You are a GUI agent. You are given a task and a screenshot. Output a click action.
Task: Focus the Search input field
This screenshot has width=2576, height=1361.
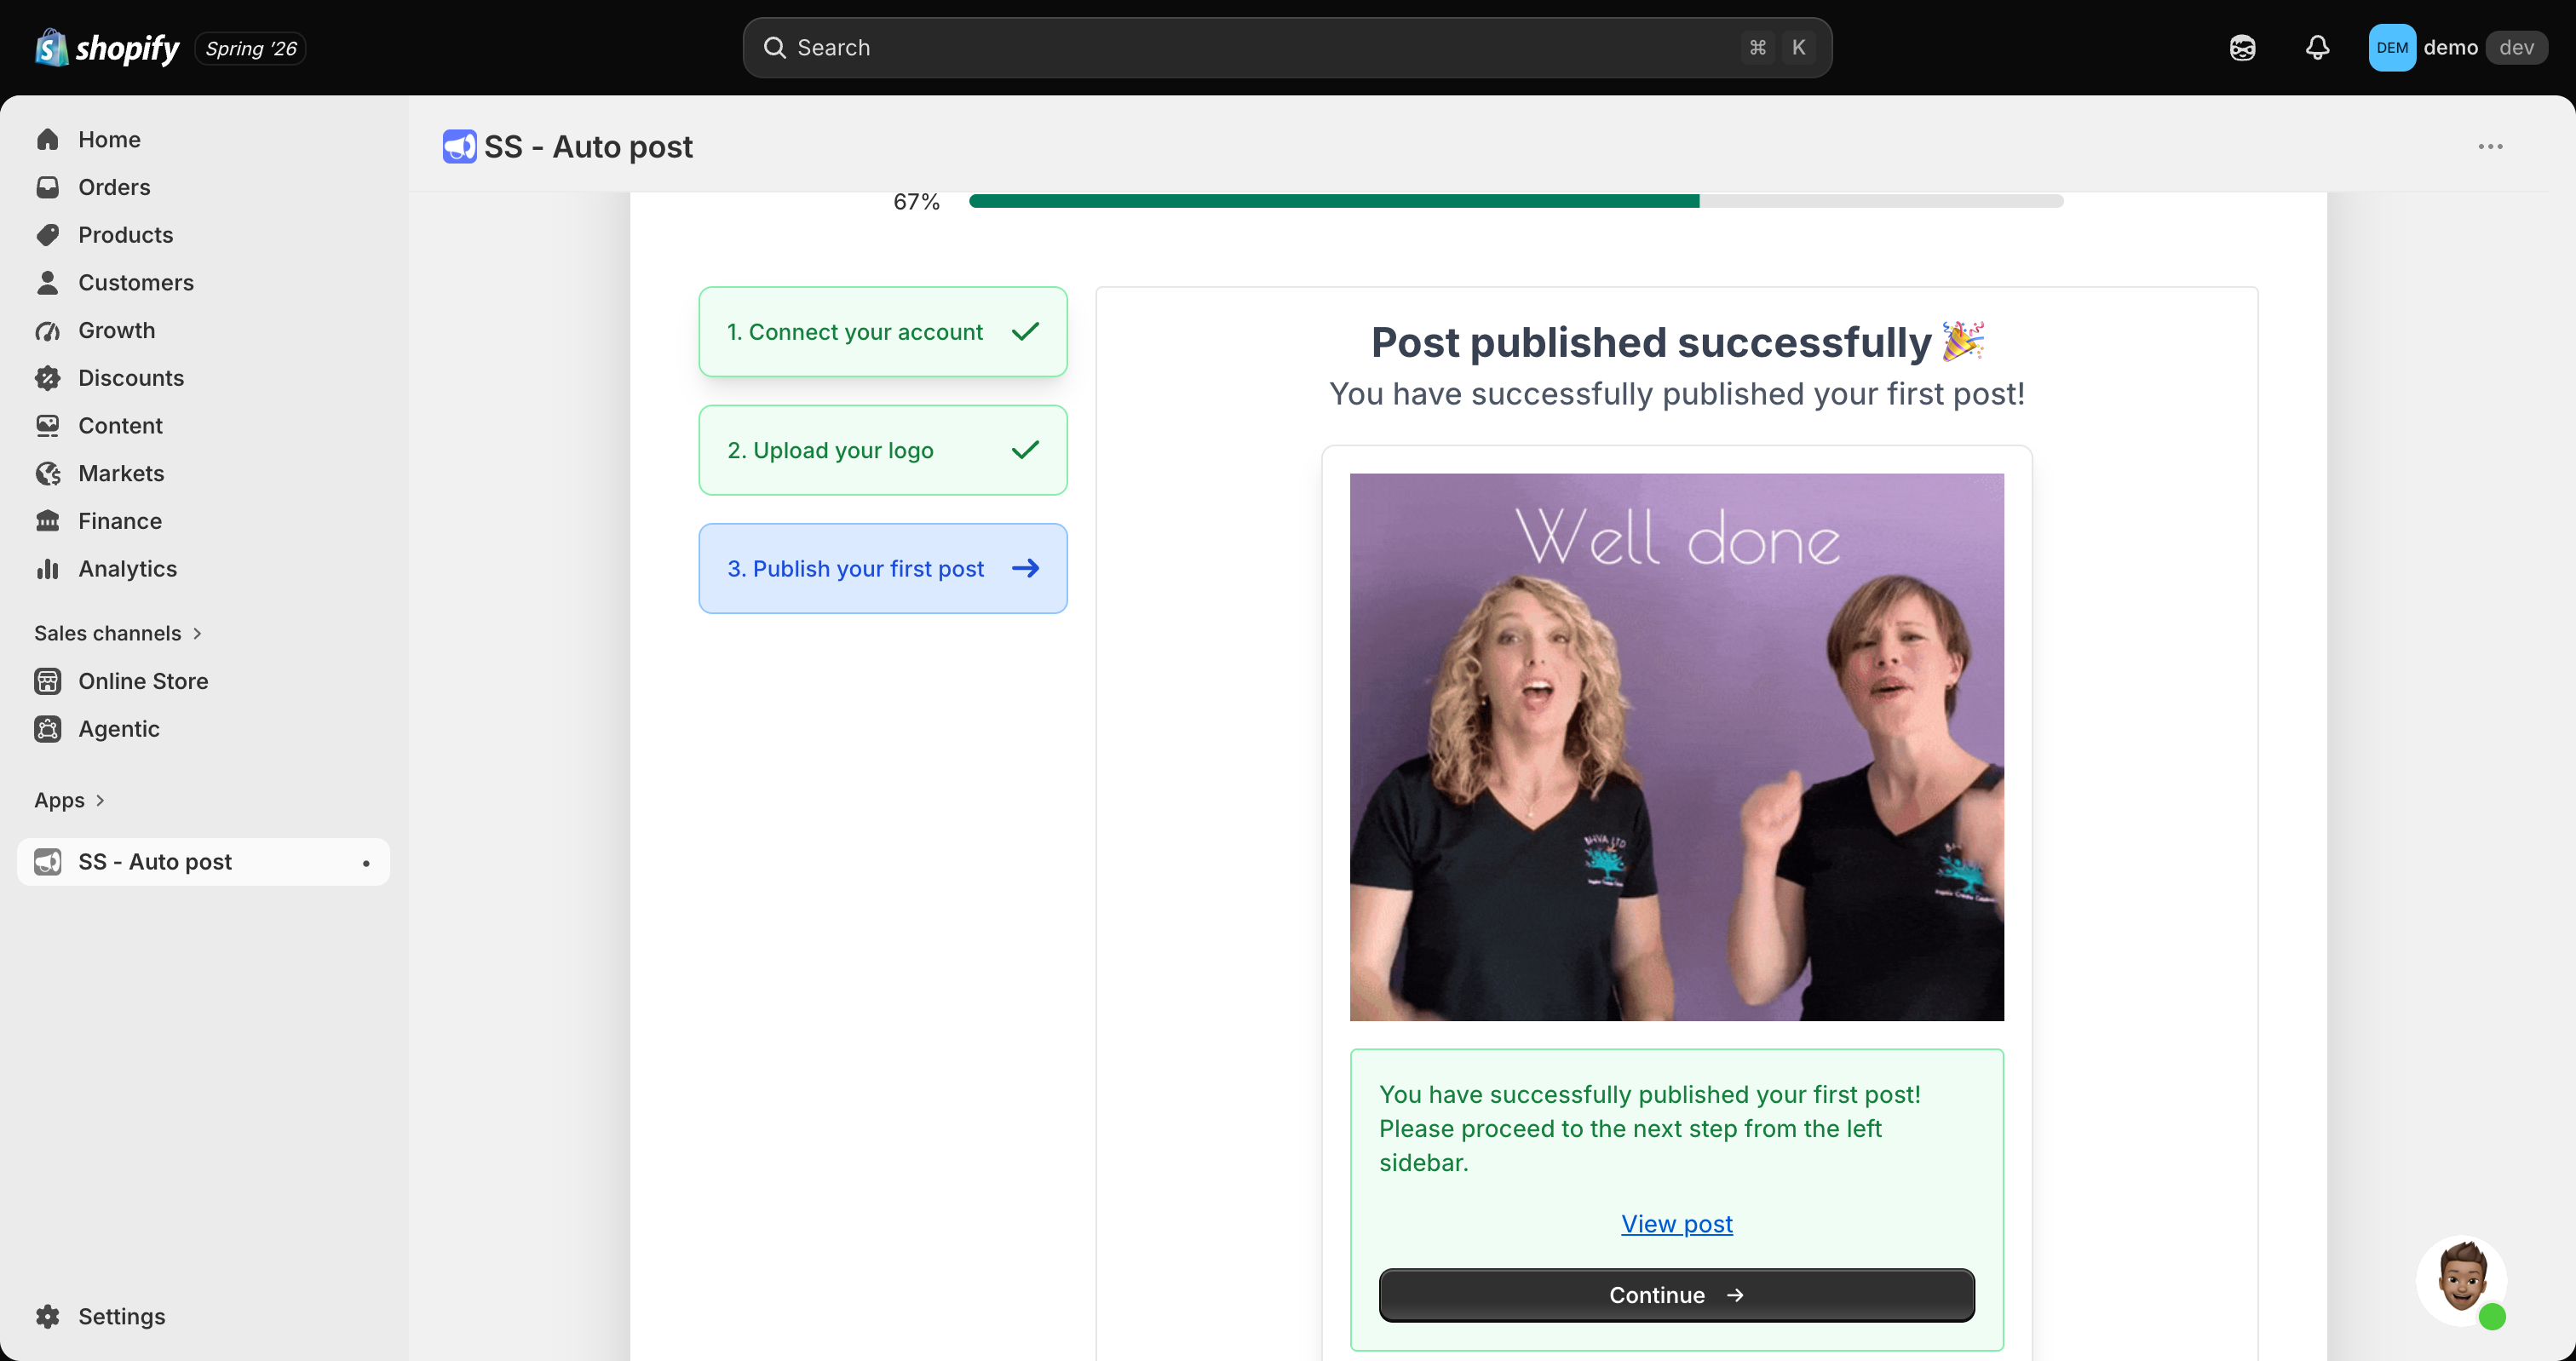click(x=1287, y=47)
